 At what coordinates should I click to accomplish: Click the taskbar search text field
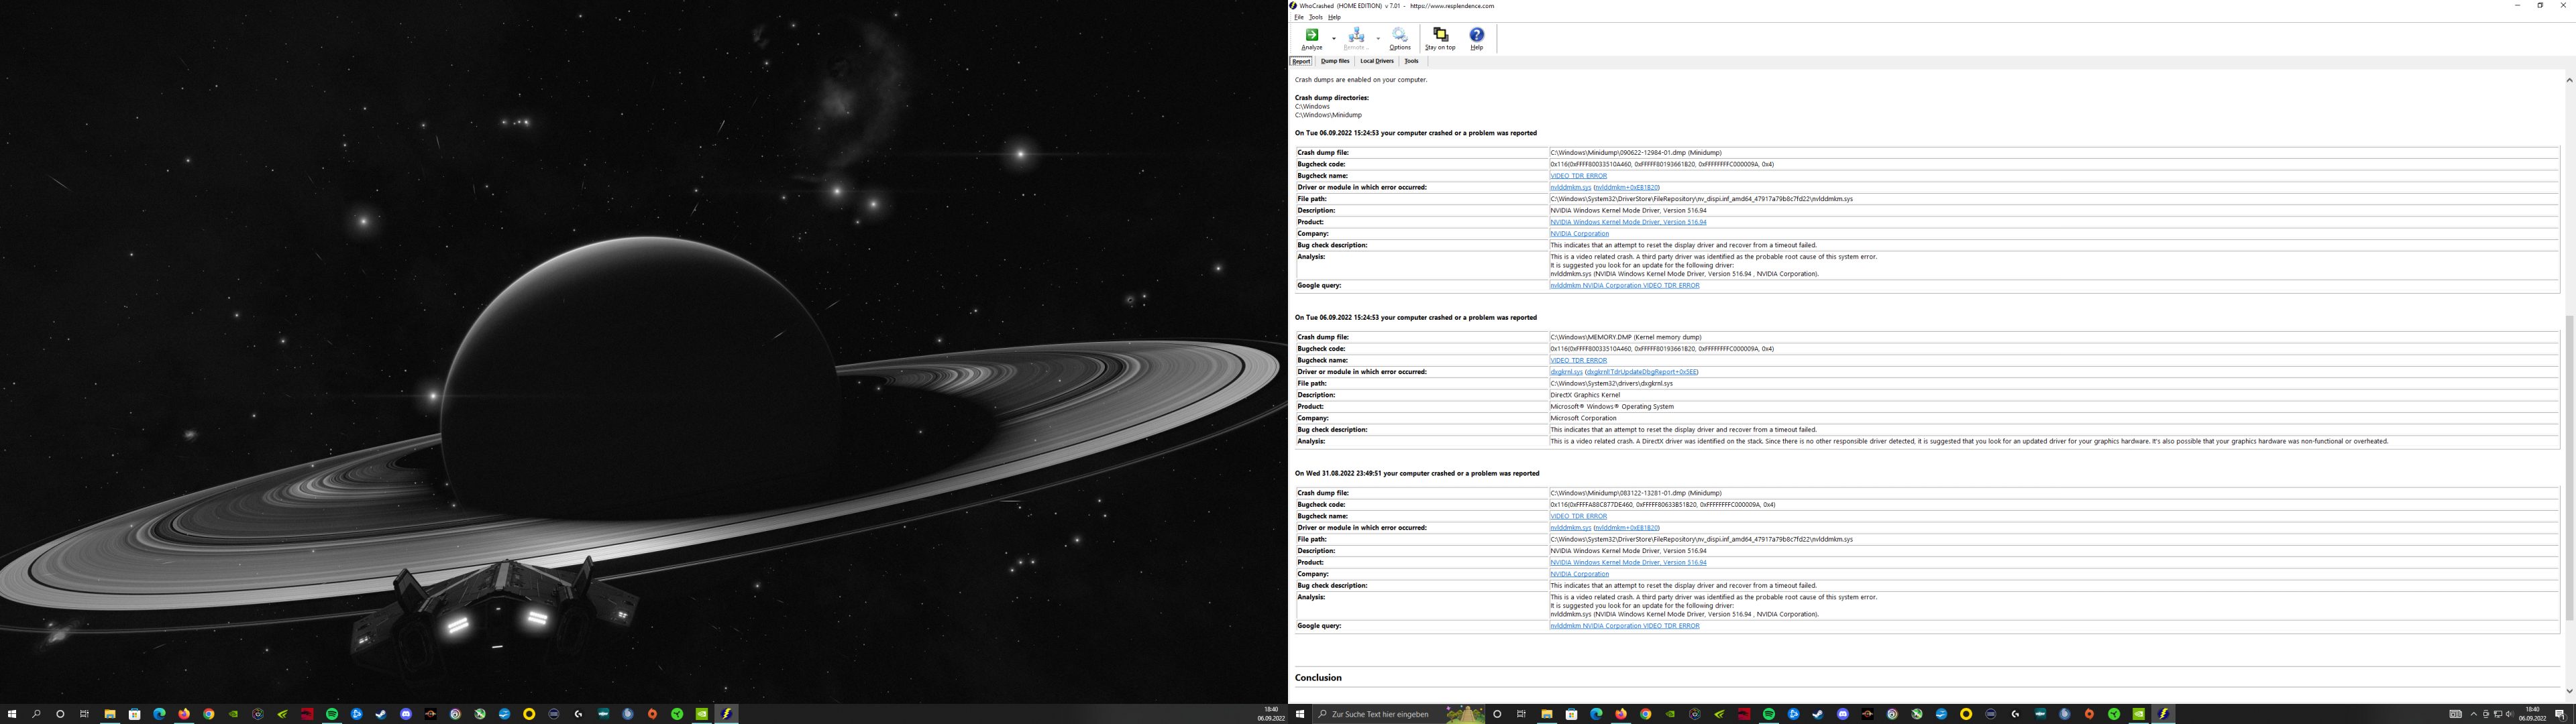(x=1380, y=714)
